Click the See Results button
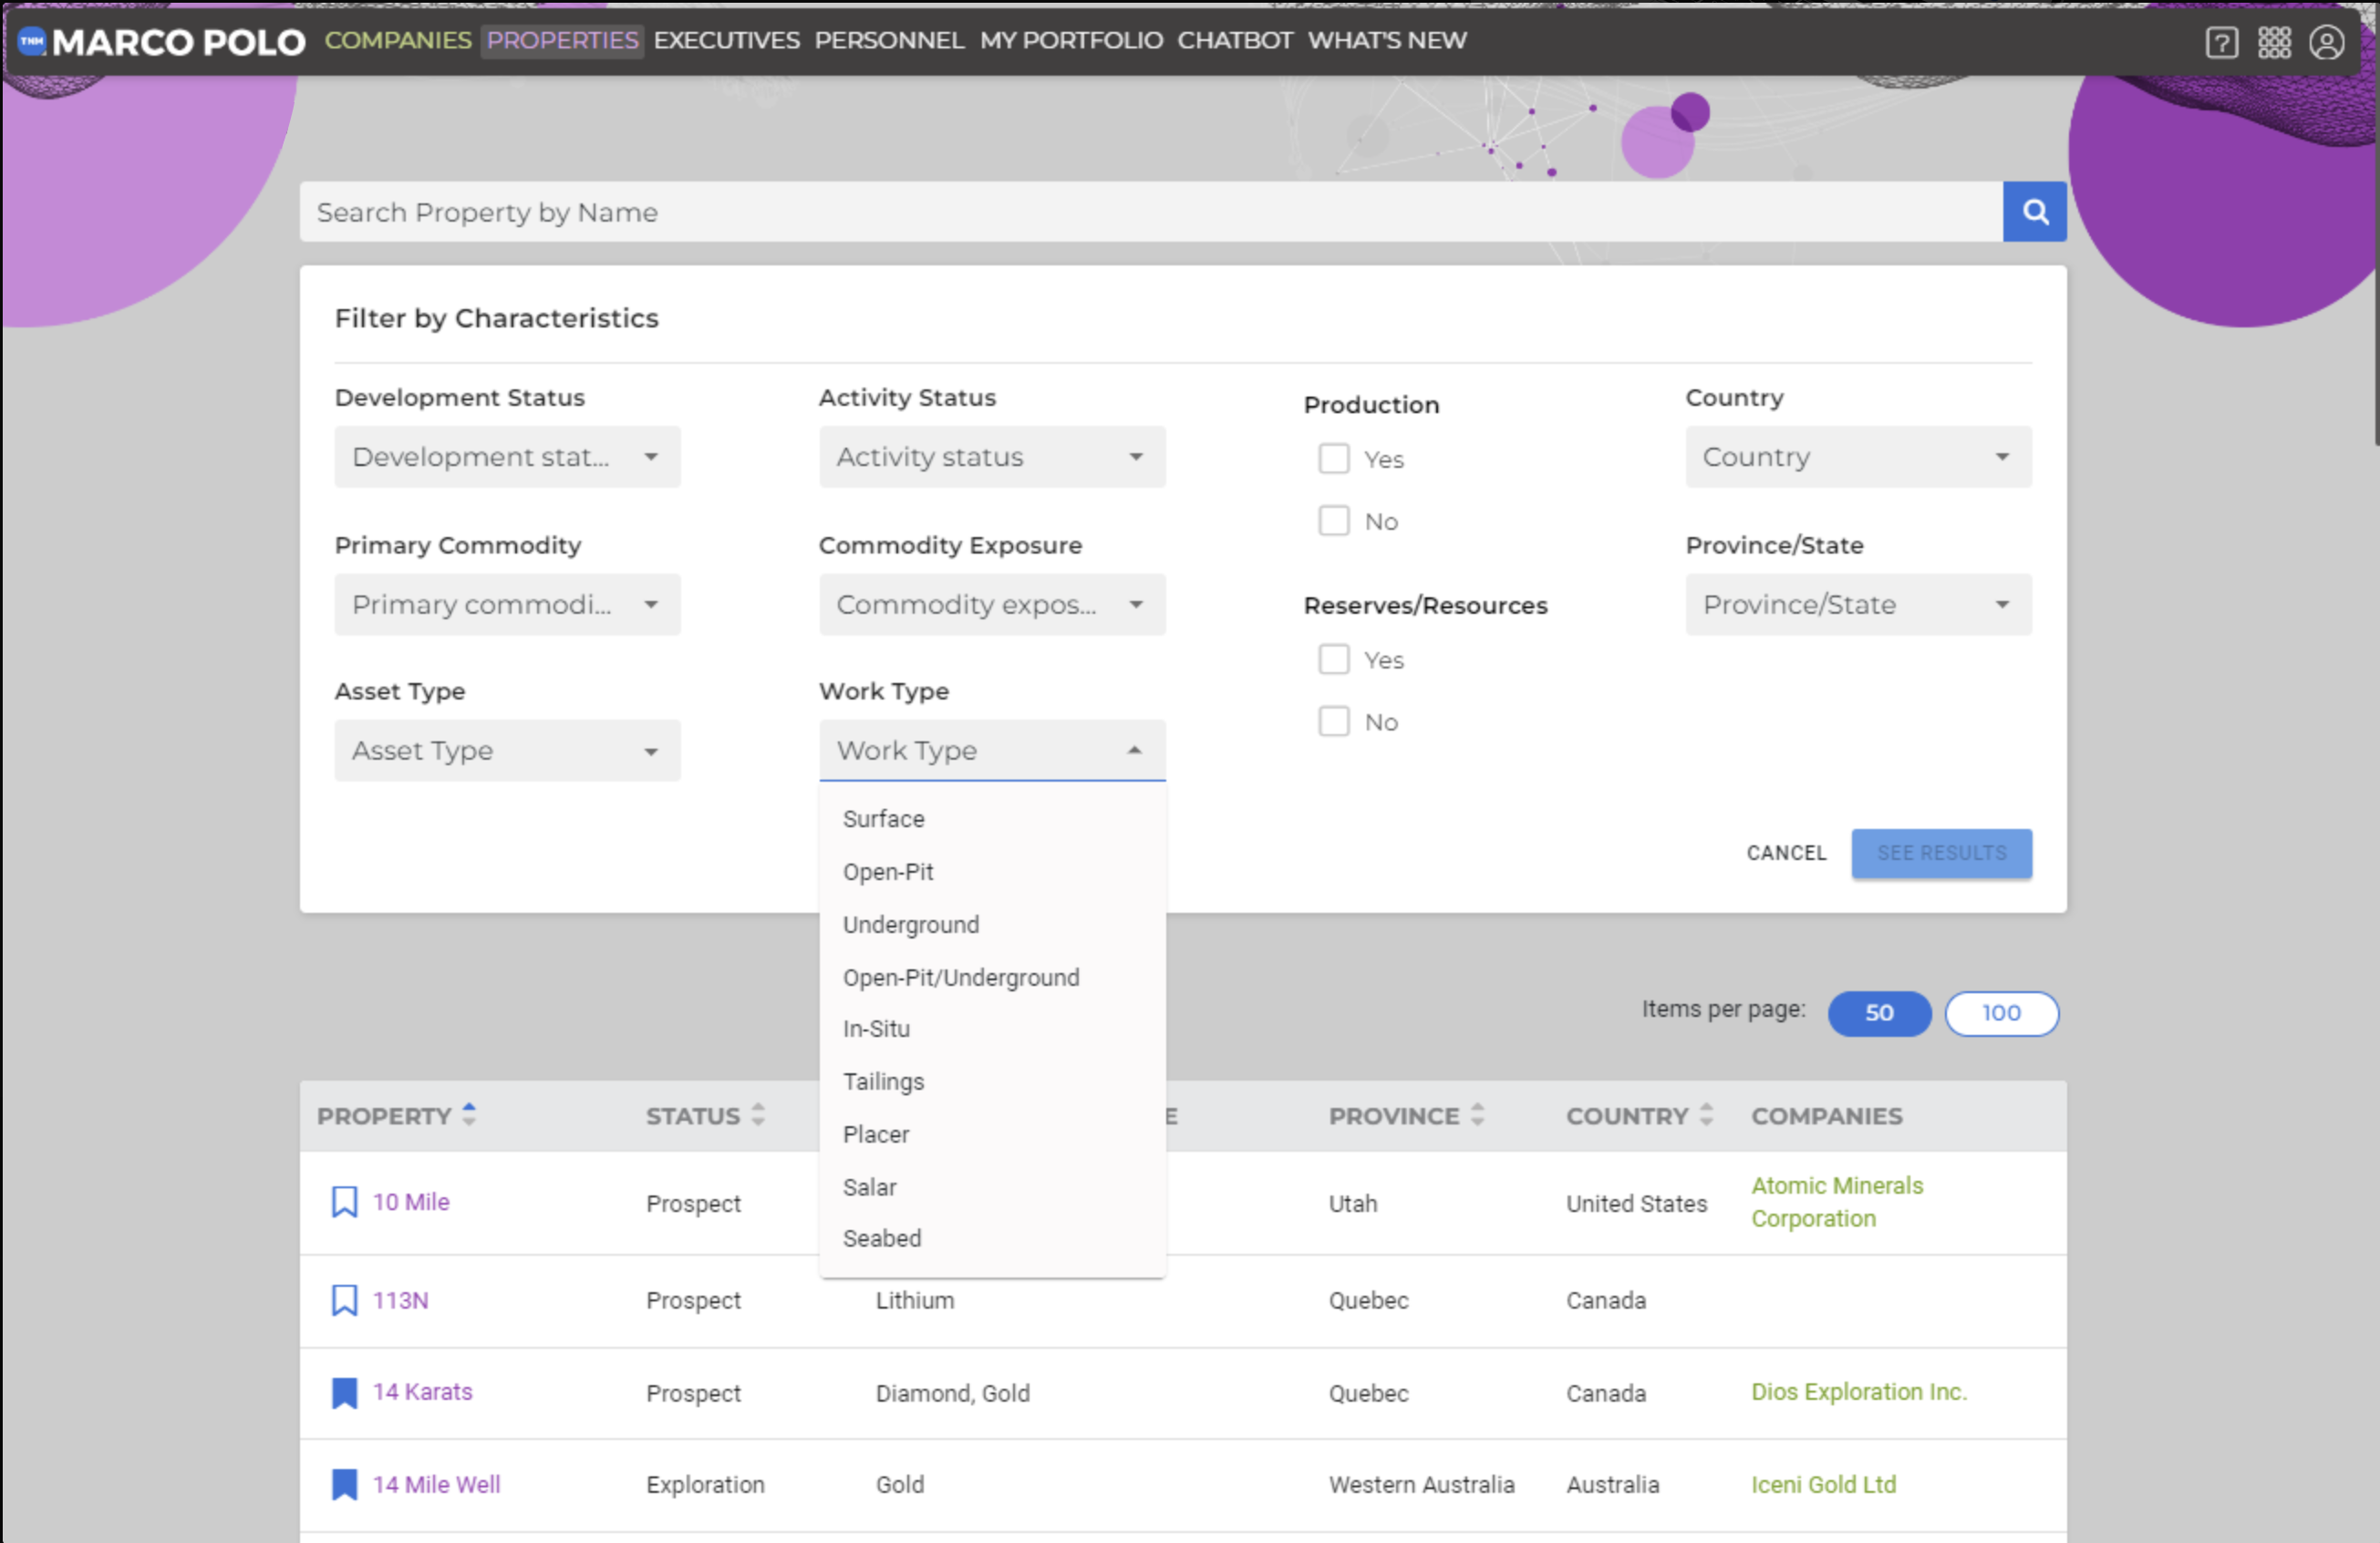 (1941, 853)
